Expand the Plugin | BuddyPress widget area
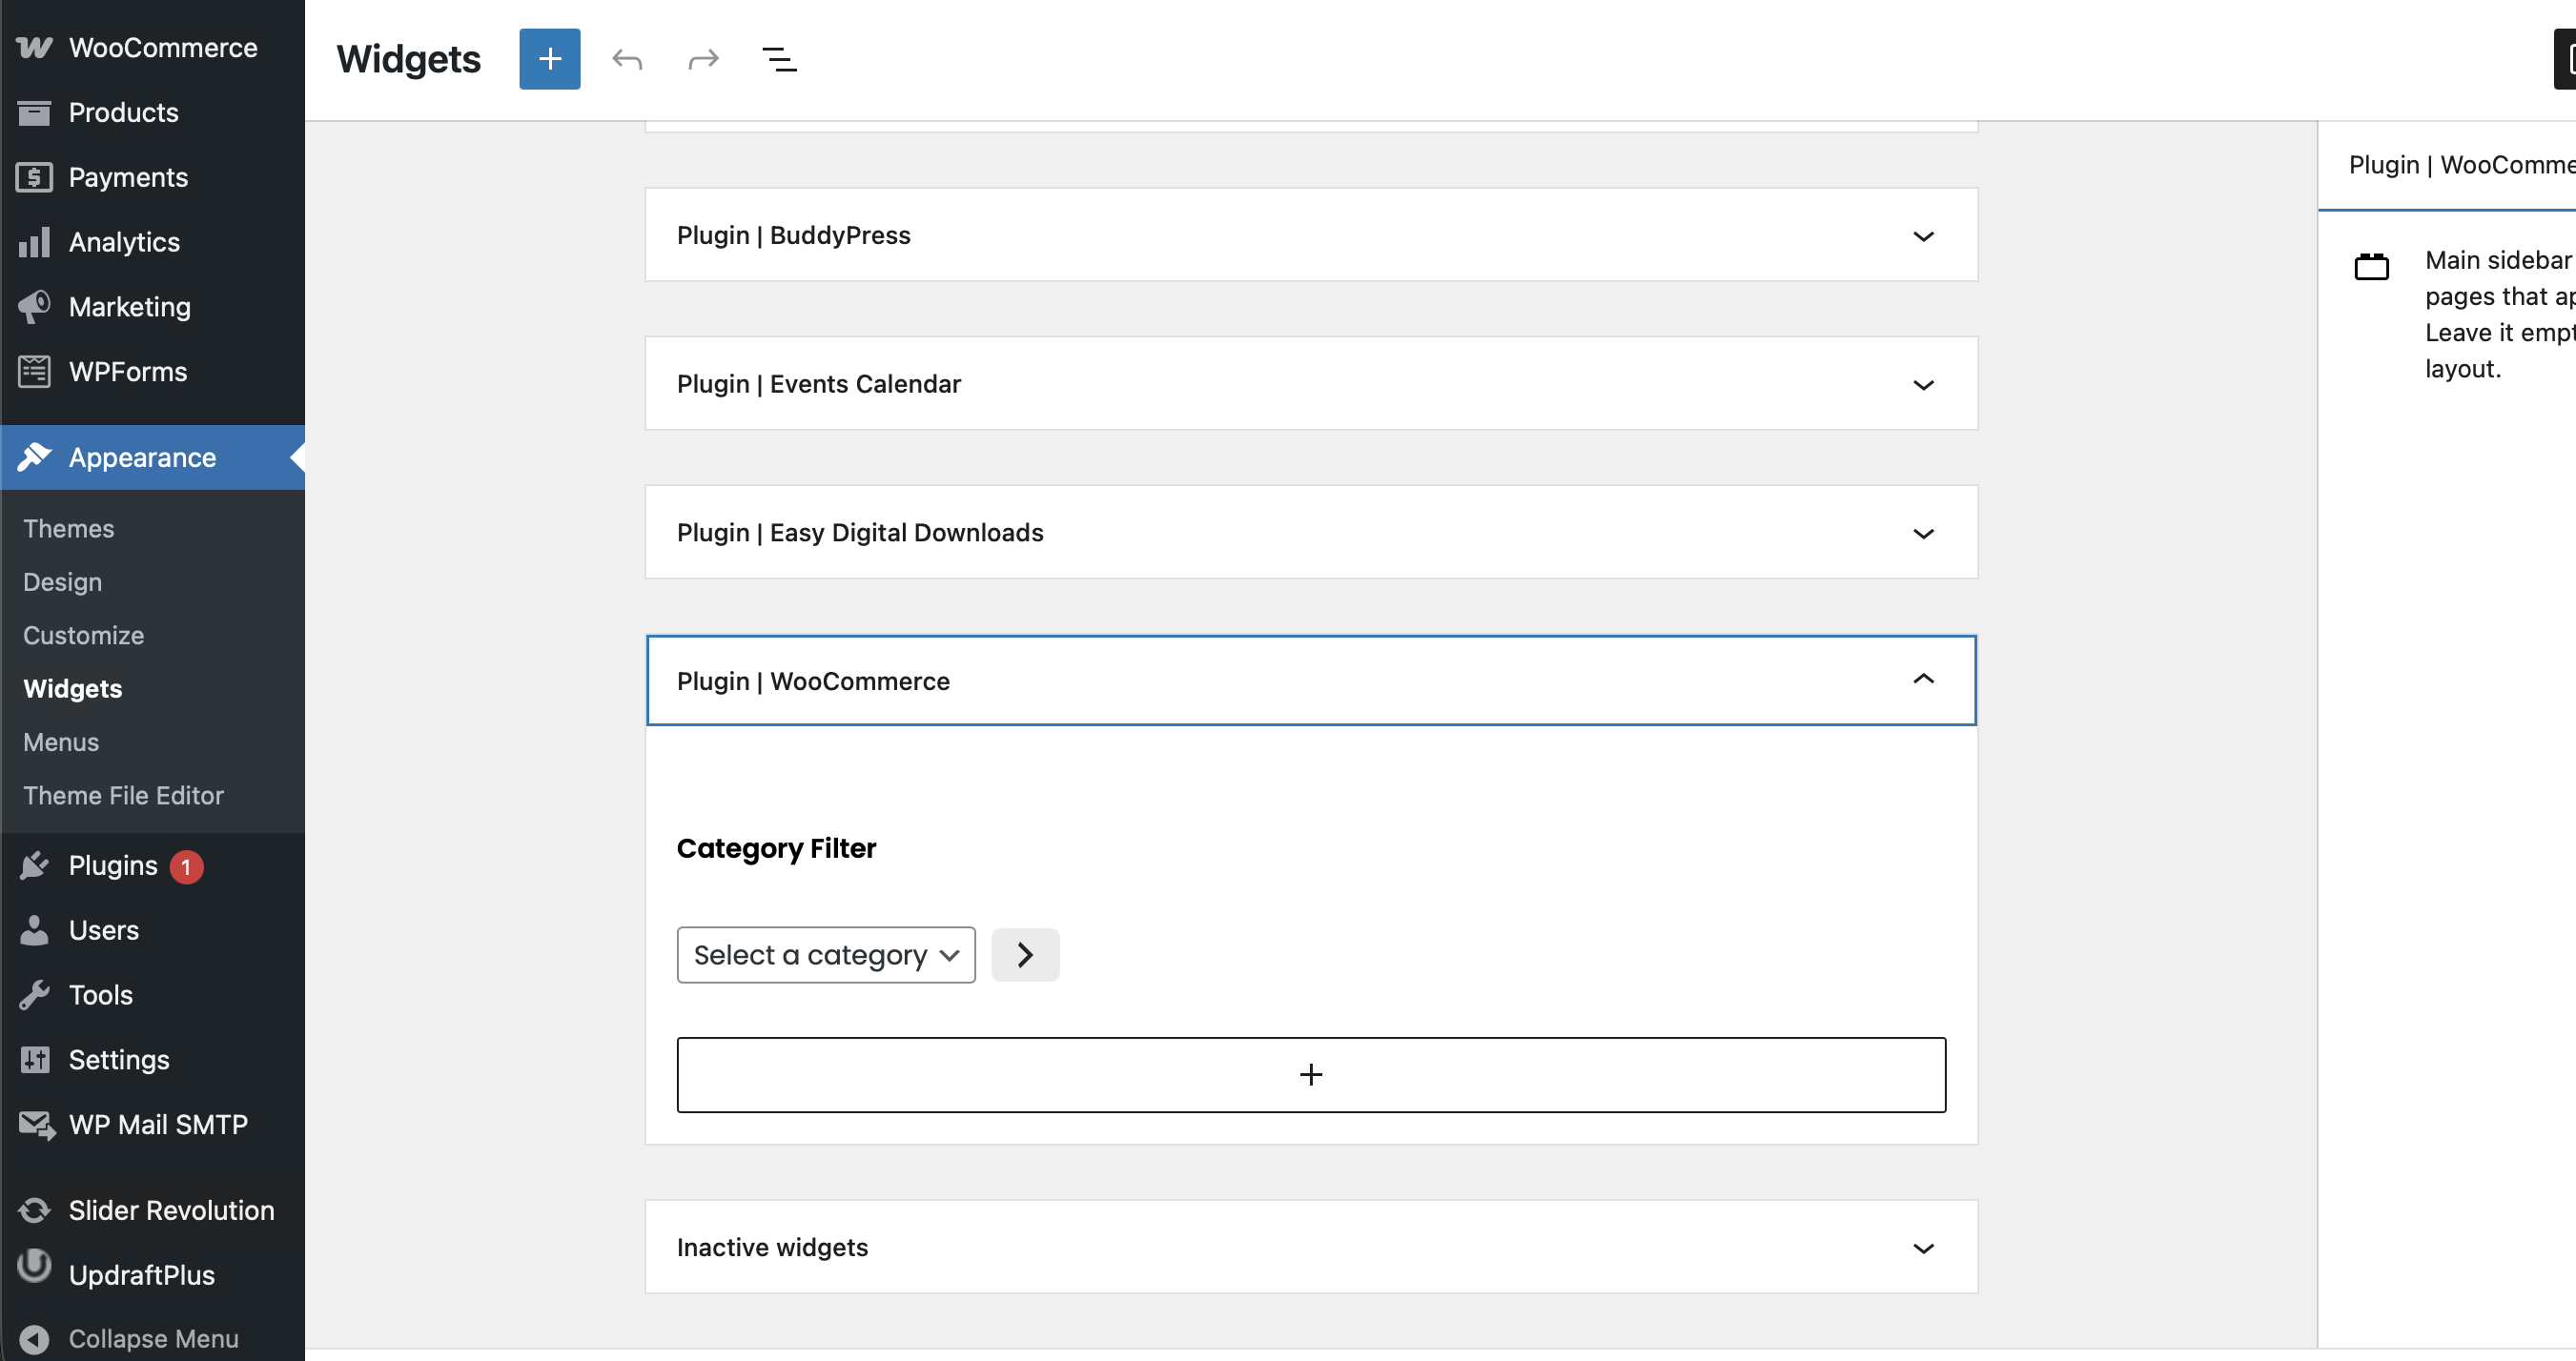2576x1361 pixels. point(1922,236)
